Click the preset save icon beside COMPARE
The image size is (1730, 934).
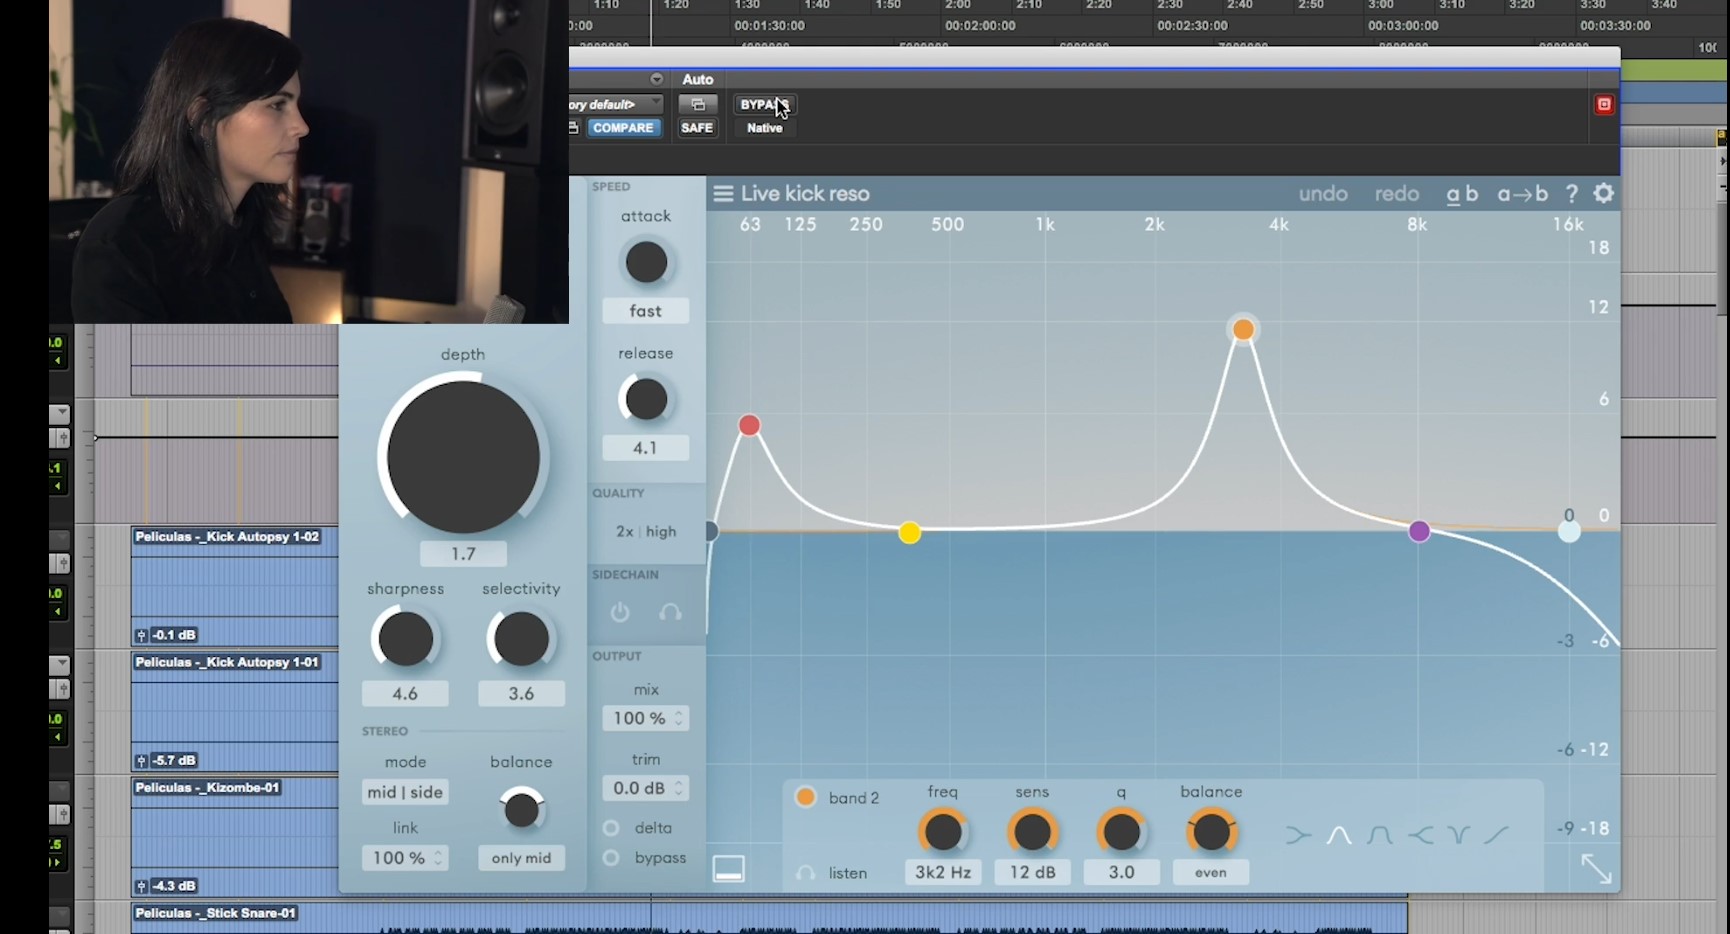[x=574, y=127]
